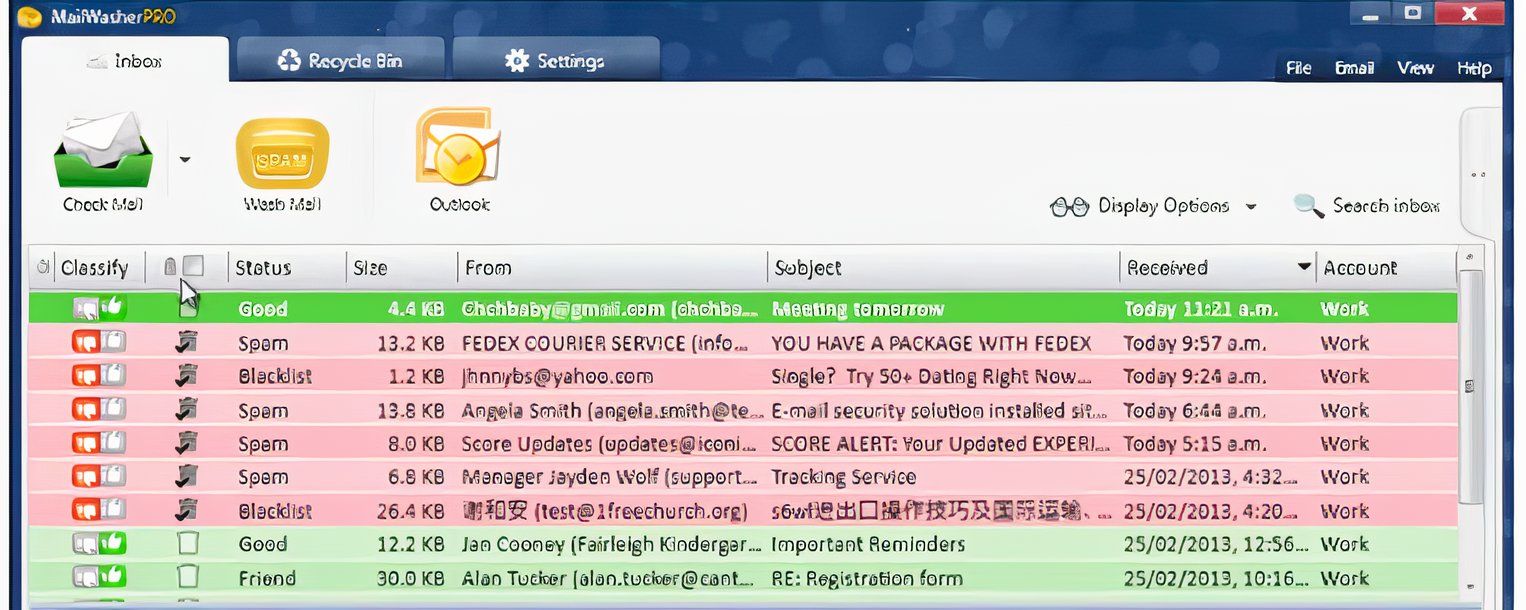Click the Display Options glasses icon
Image resolution: width=1526 pixels, height=610 pixels.
pyautogui.click(x=1069, y=207)
